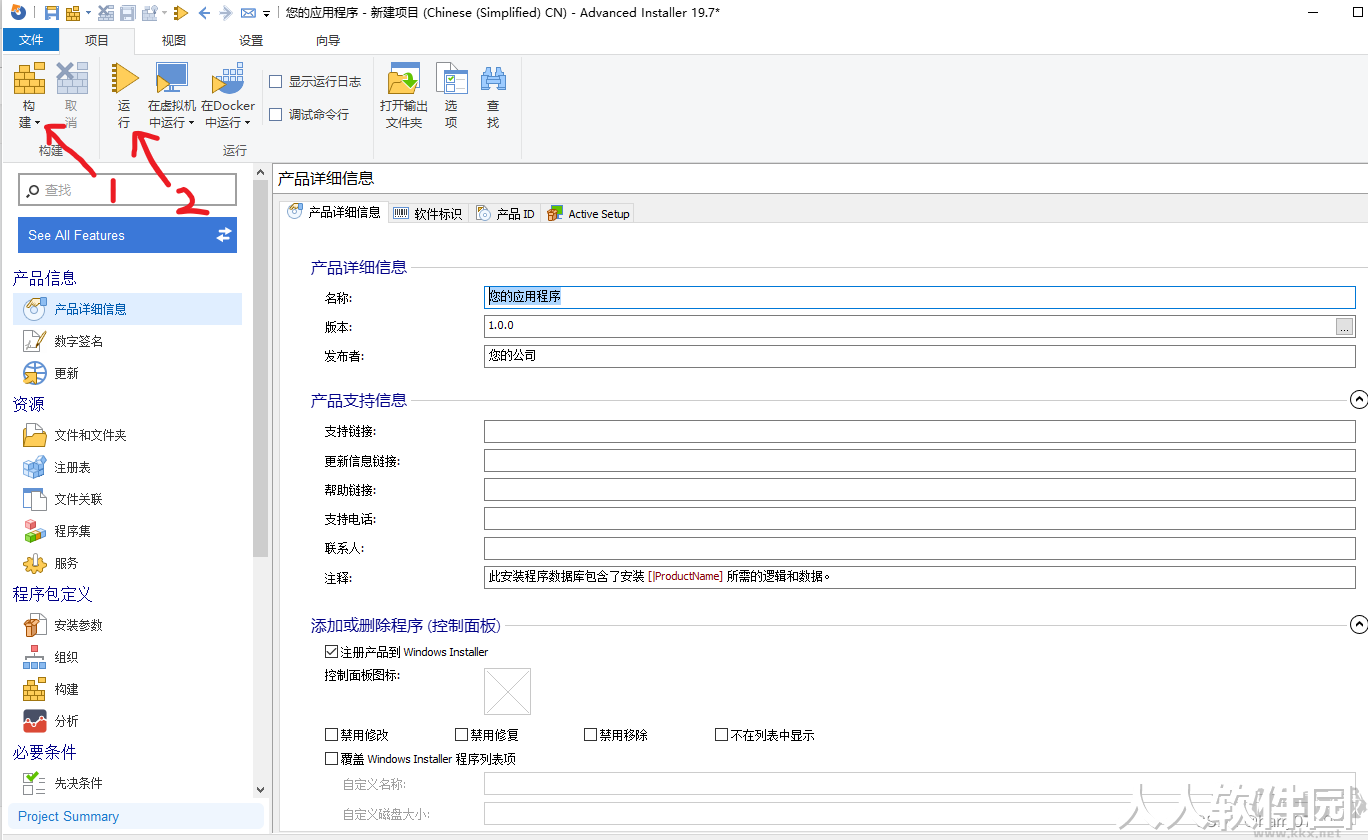
Task: Open 在虚拟机中运行 dropdown arrow
Action: (191, 123)
